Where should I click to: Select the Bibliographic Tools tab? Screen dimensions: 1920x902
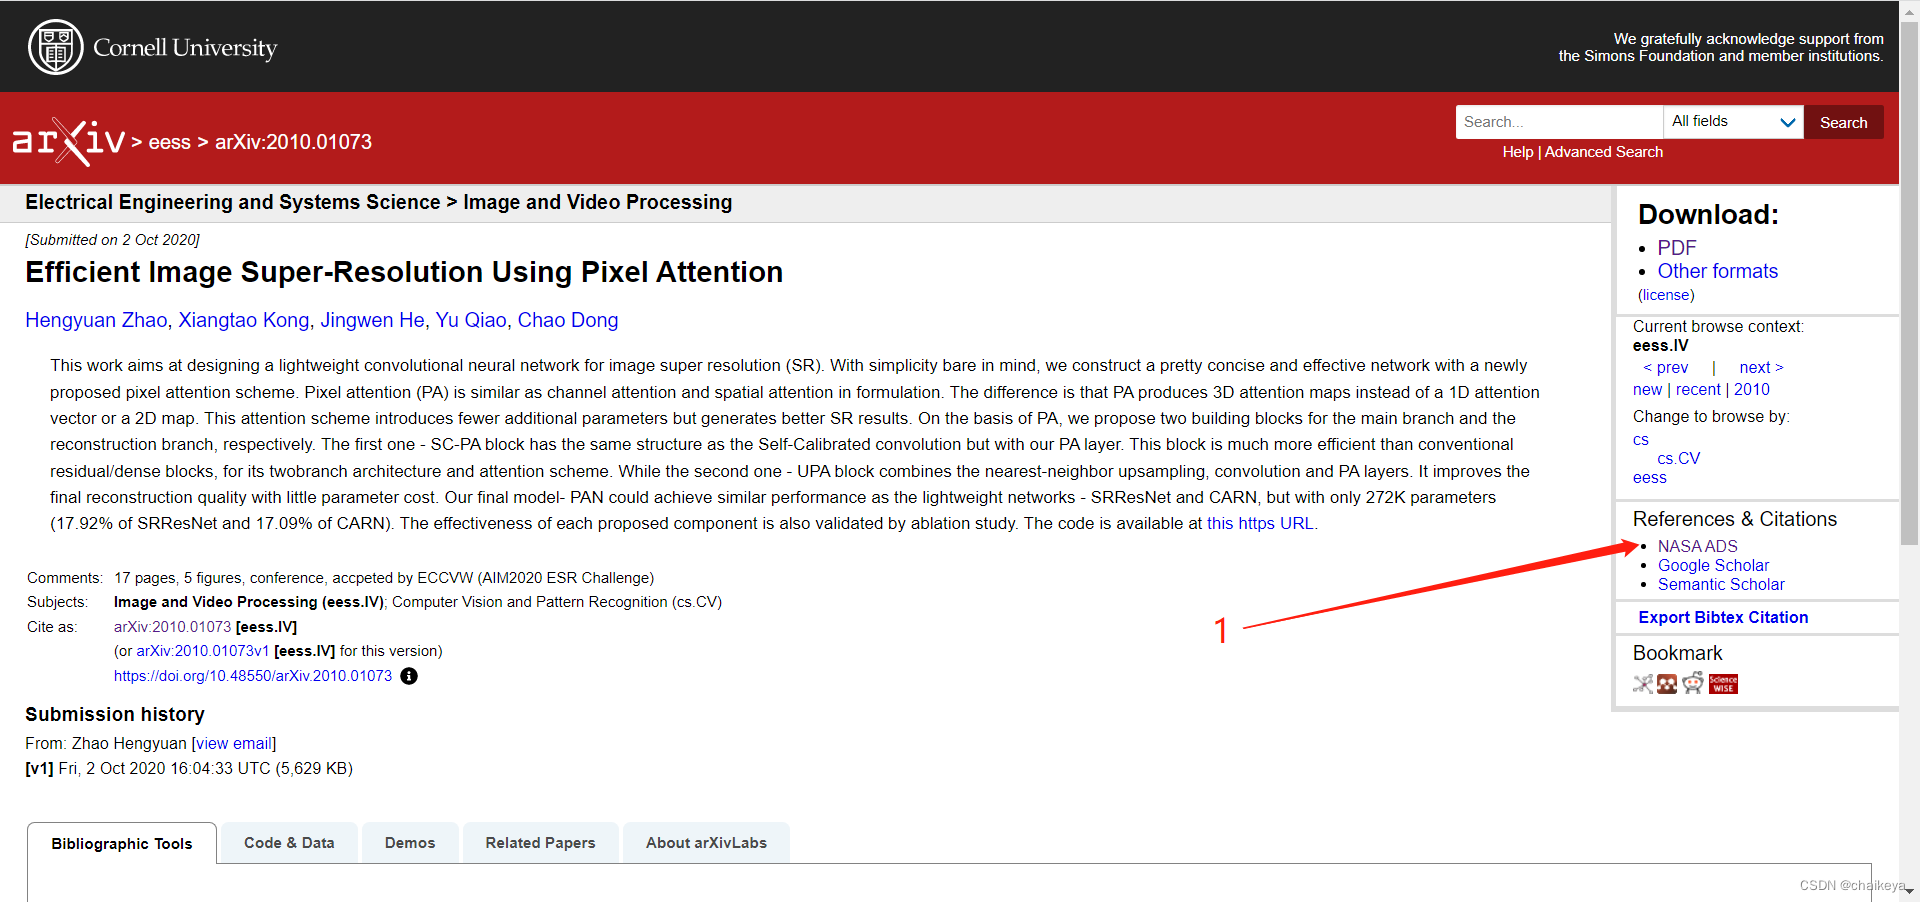coord(122,843)
